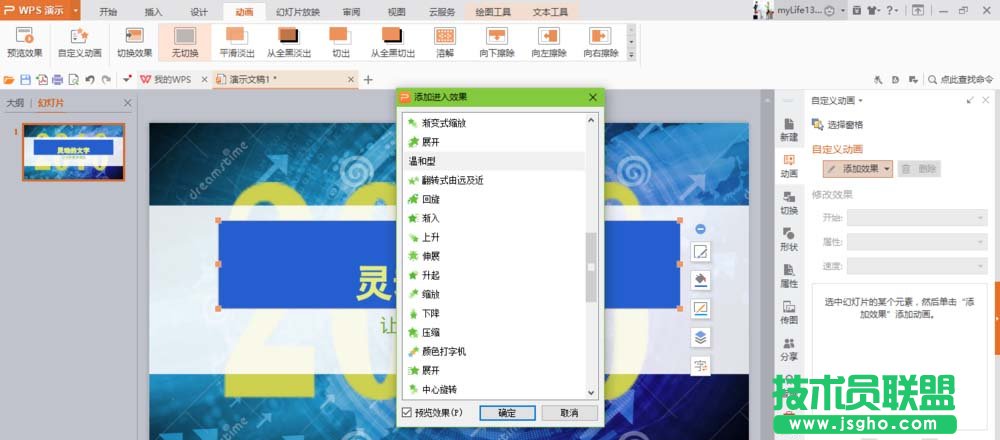Open the 属性 property dropdown in 修改效果
The width and height of the screenshot is (1000, 440).
[x=917, y=242]
